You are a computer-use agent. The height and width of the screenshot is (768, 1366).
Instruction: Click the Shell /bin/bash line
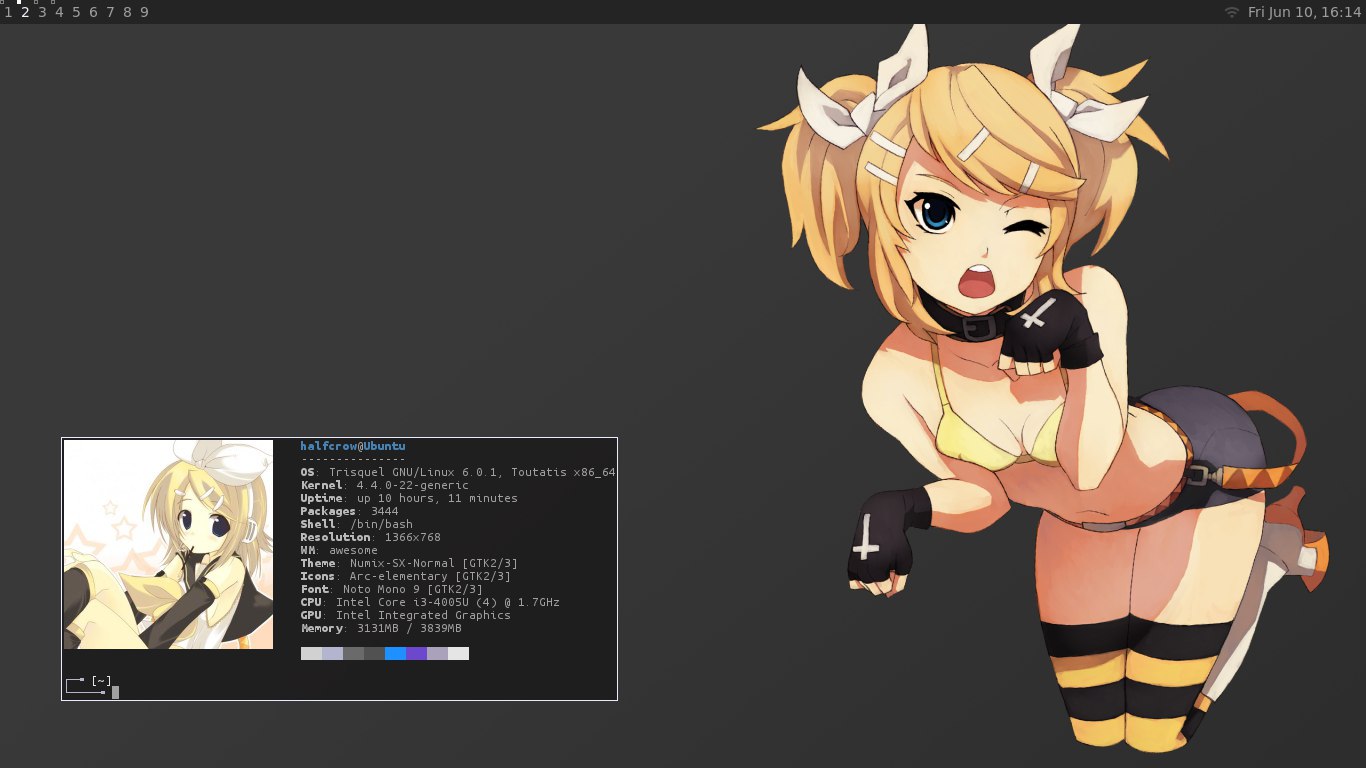pyautogui.click(x=356, y=524)
